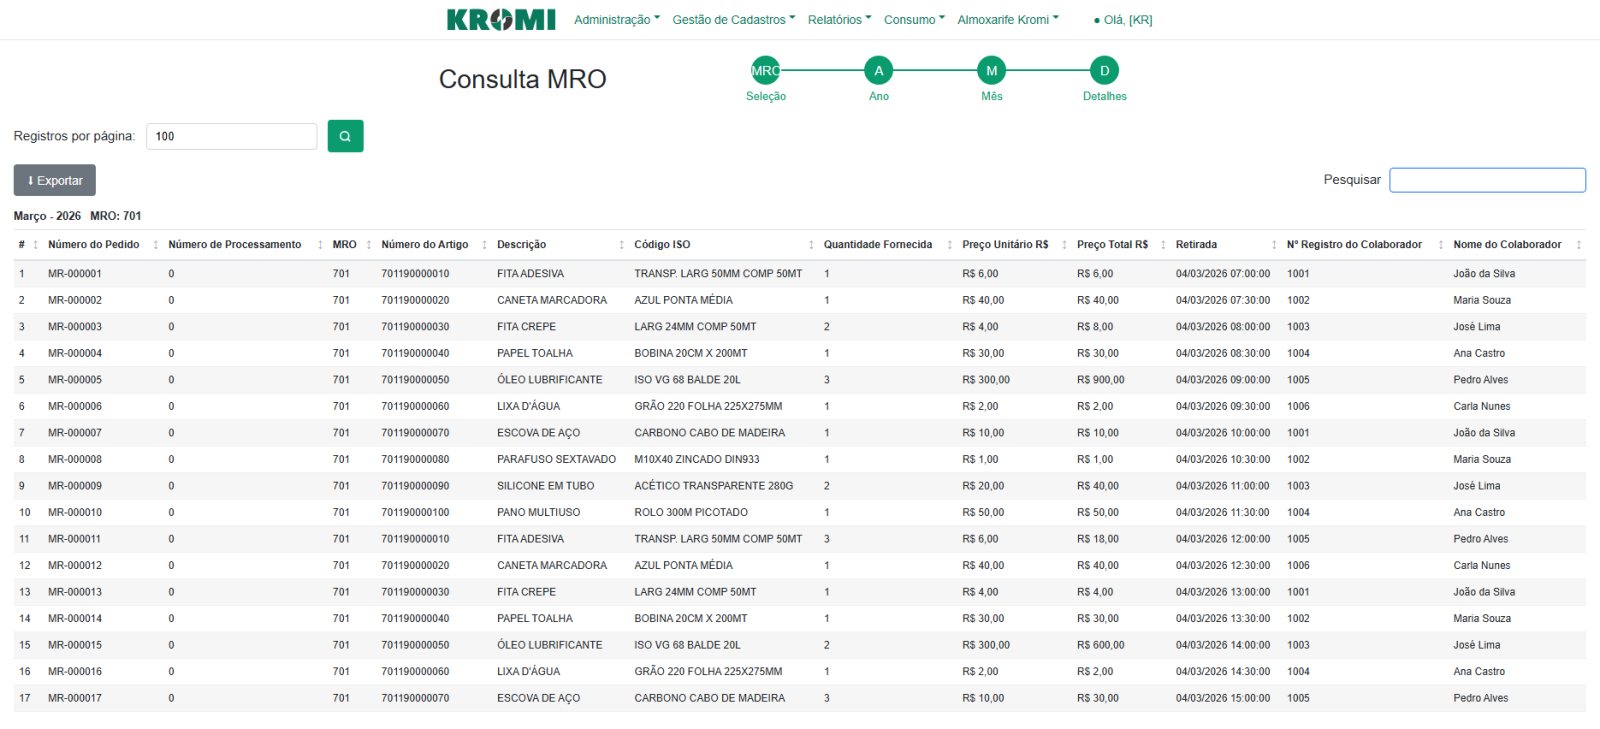
Task: Sort by Preço Unitário R$ column
Action: pyautogui.click(x=1005, y=245)
